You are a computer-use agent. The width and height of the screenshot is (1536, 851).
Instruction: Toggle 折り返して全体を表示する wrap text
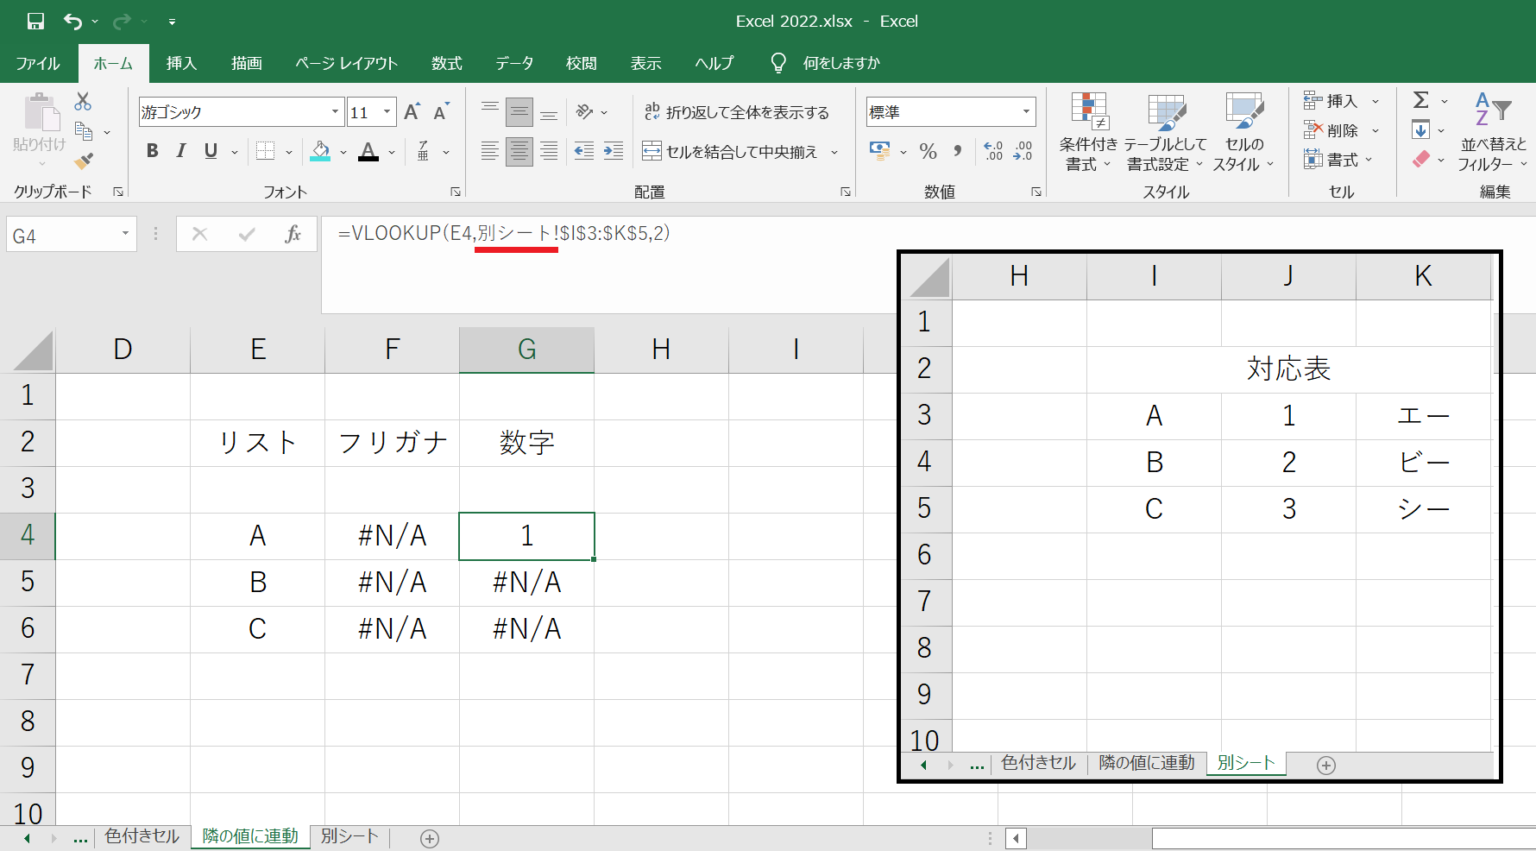click(x=737, y=112)
